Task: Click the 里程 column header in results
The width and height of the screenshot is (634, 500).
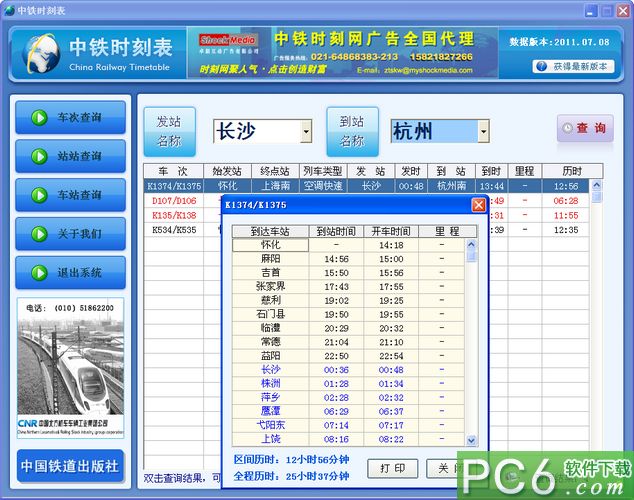Action: pyautogui.click(x=525, y=171)
